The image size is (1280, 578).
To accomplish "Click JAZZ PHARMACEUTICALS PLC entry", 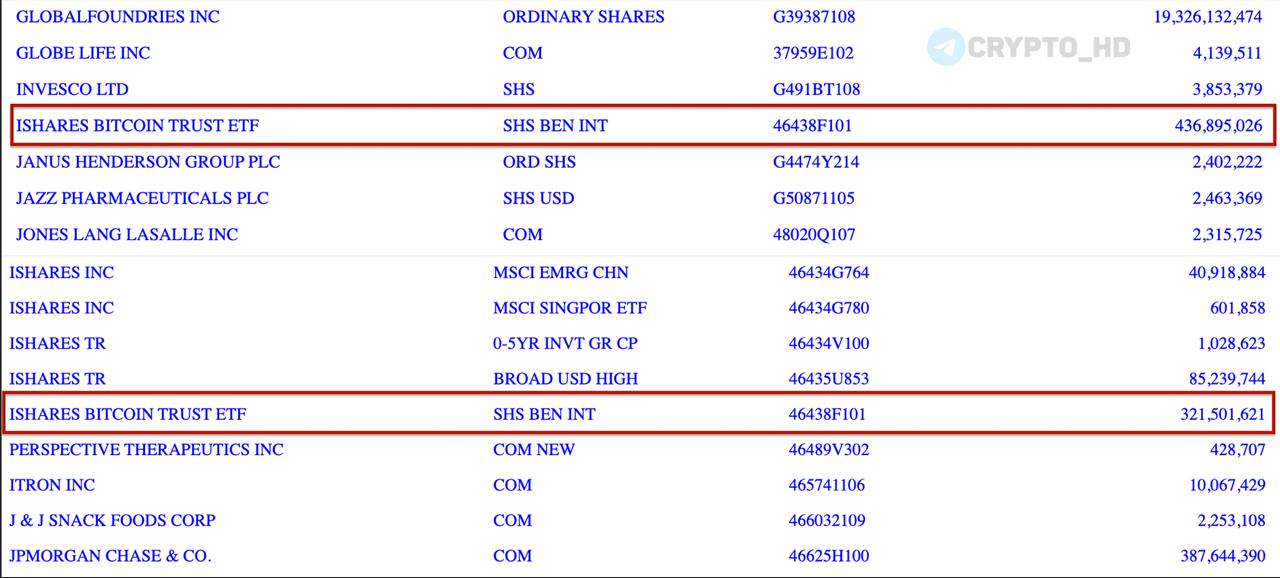I will click(142, 198).
